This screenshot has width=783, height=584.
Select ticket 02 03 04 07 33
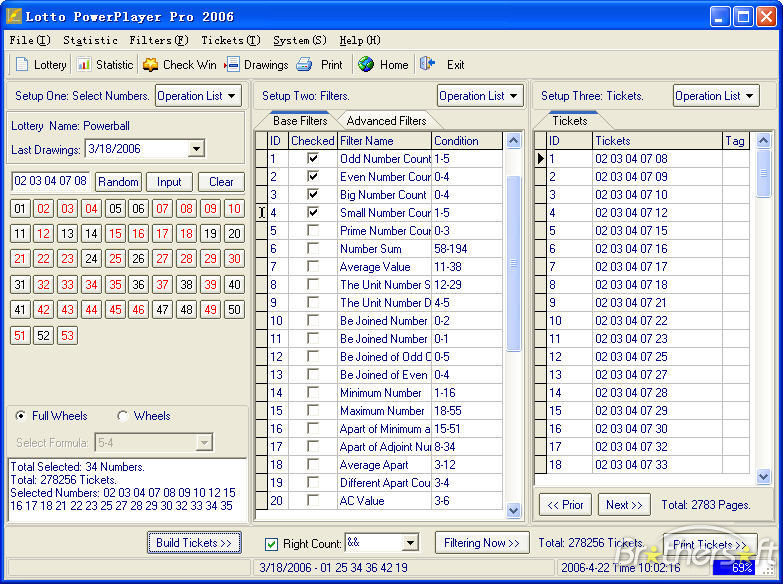631,465
